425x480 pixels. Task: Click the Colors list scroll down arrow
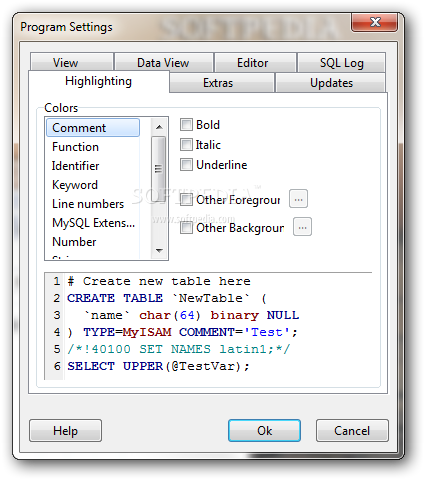click(x=159, y=250)
